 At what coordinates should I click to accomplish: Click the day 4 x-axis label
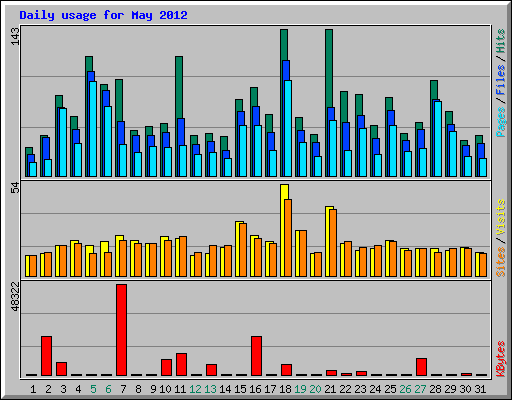pyautogui.click(x=78, y=389)
